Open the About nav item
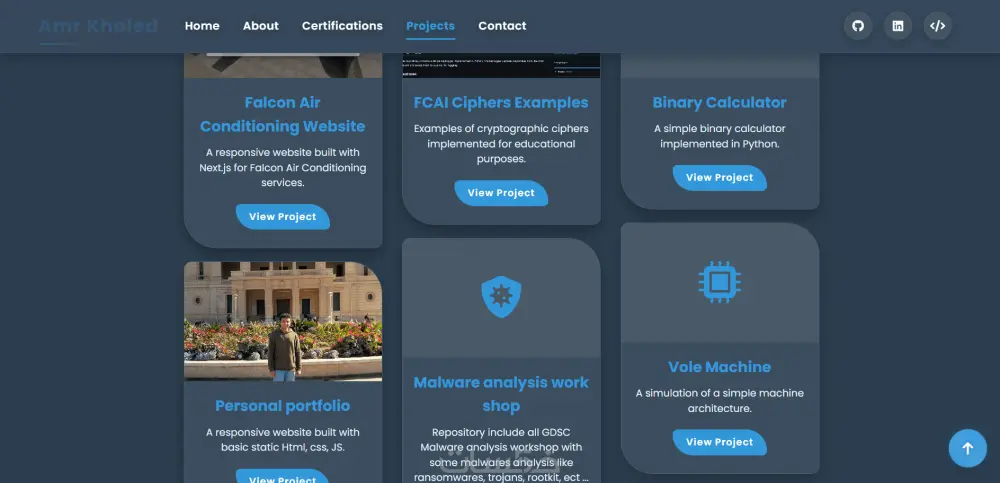1000x483 pixels. coord(261,26)
